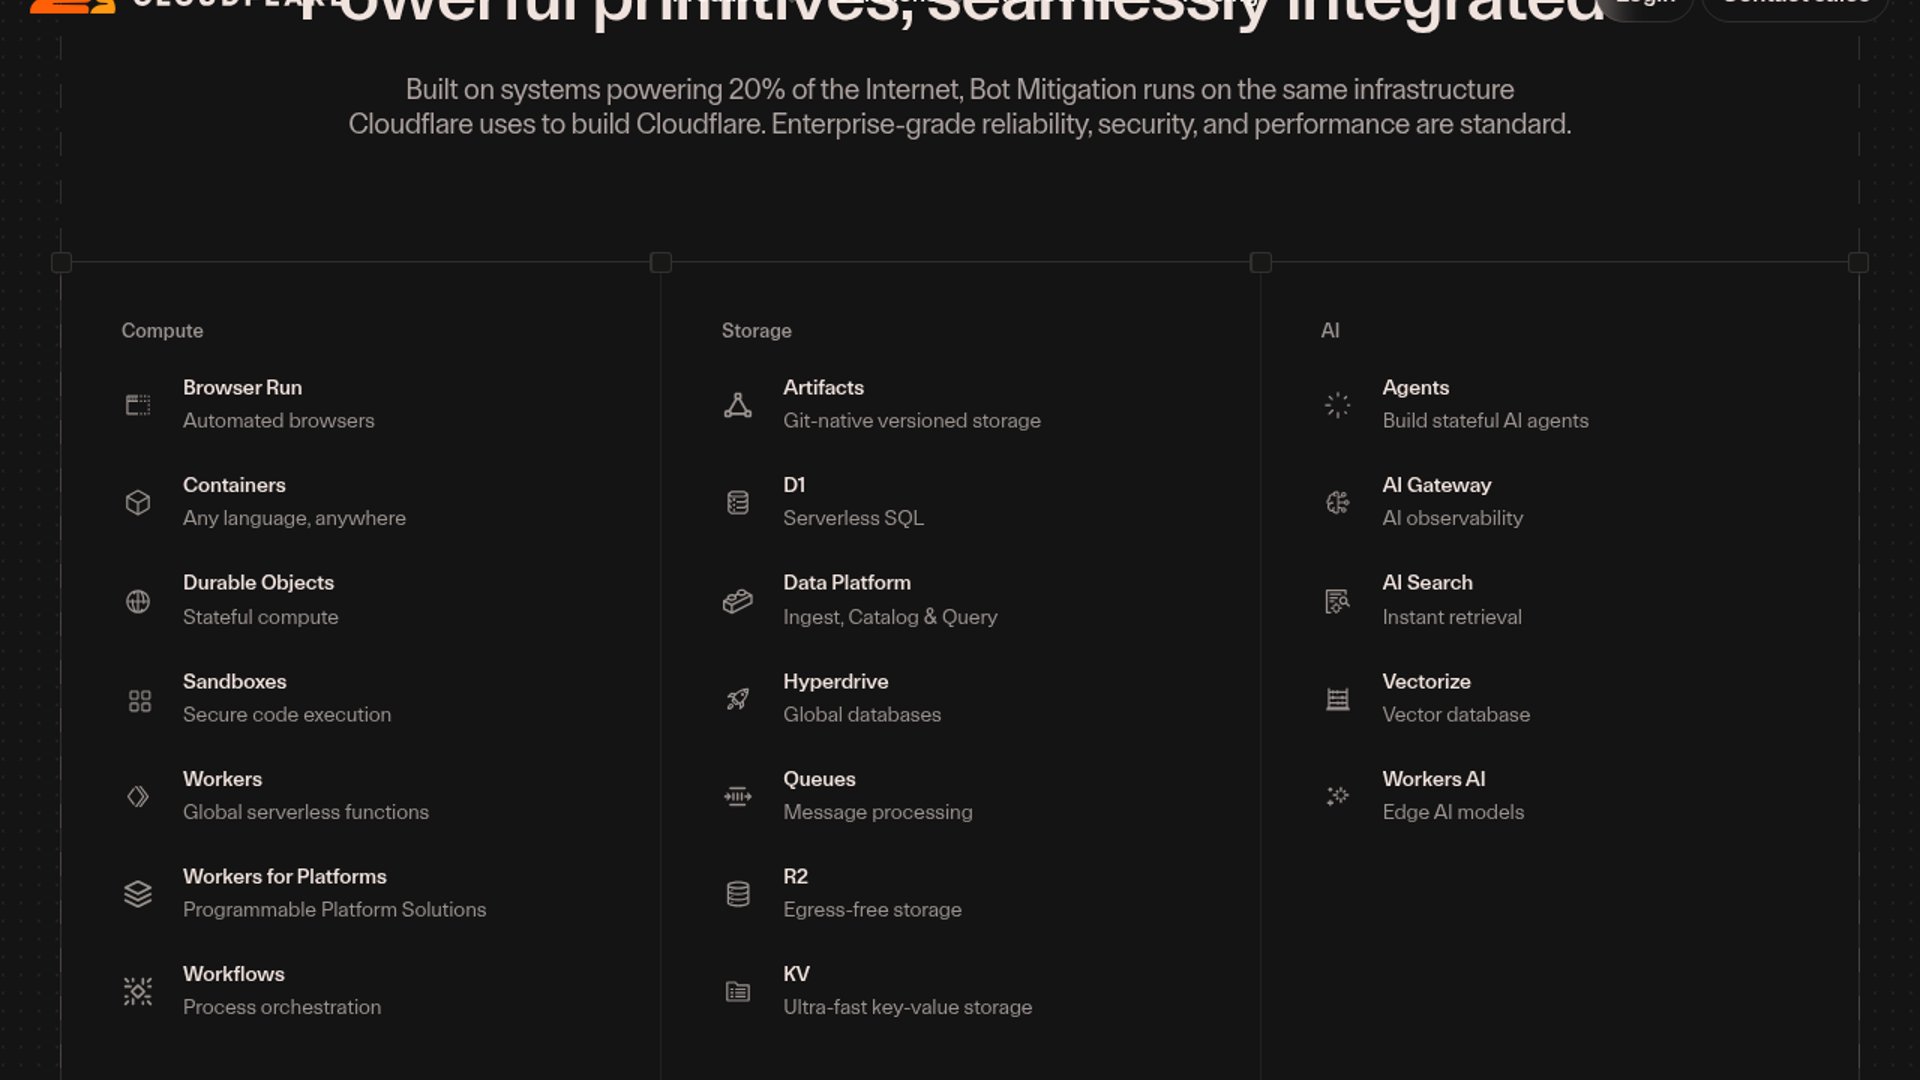Click the AI section heading
This screenshot has width=1920, height=1080.
[x=1330, y=331]
